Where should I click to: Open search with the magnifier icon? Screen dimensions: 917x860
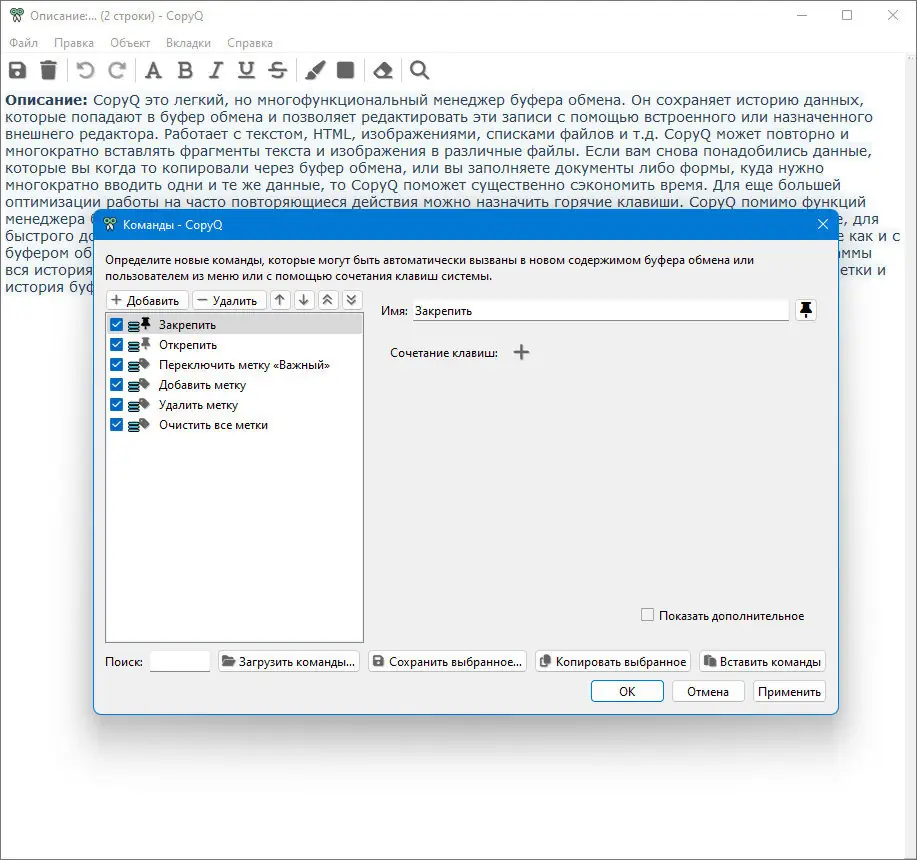[x=419, y=70]
